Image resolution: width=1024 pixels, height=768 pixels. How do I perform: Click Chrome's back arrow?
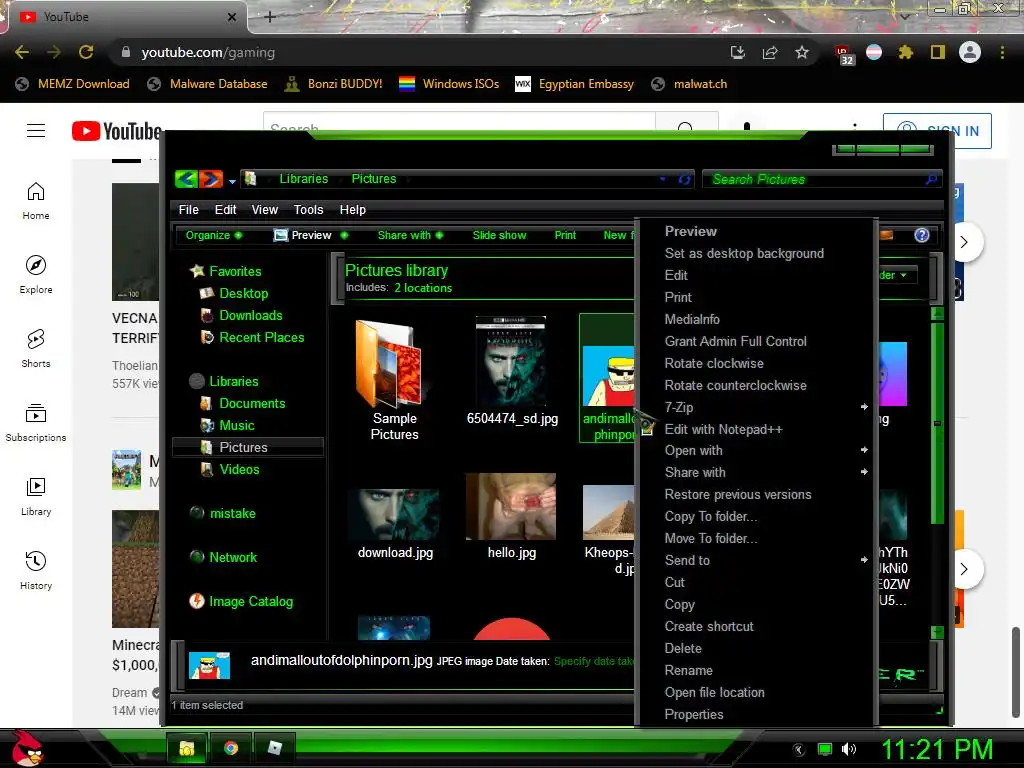(x=22, y=52)
